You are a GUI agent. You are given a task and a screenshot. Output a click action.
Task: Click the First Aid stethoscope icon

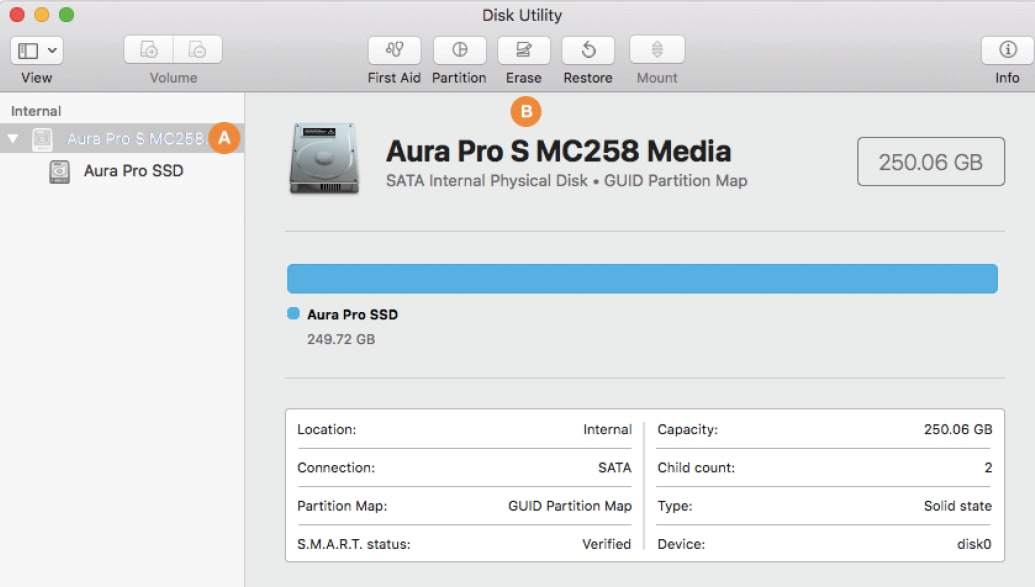(394, 50)
